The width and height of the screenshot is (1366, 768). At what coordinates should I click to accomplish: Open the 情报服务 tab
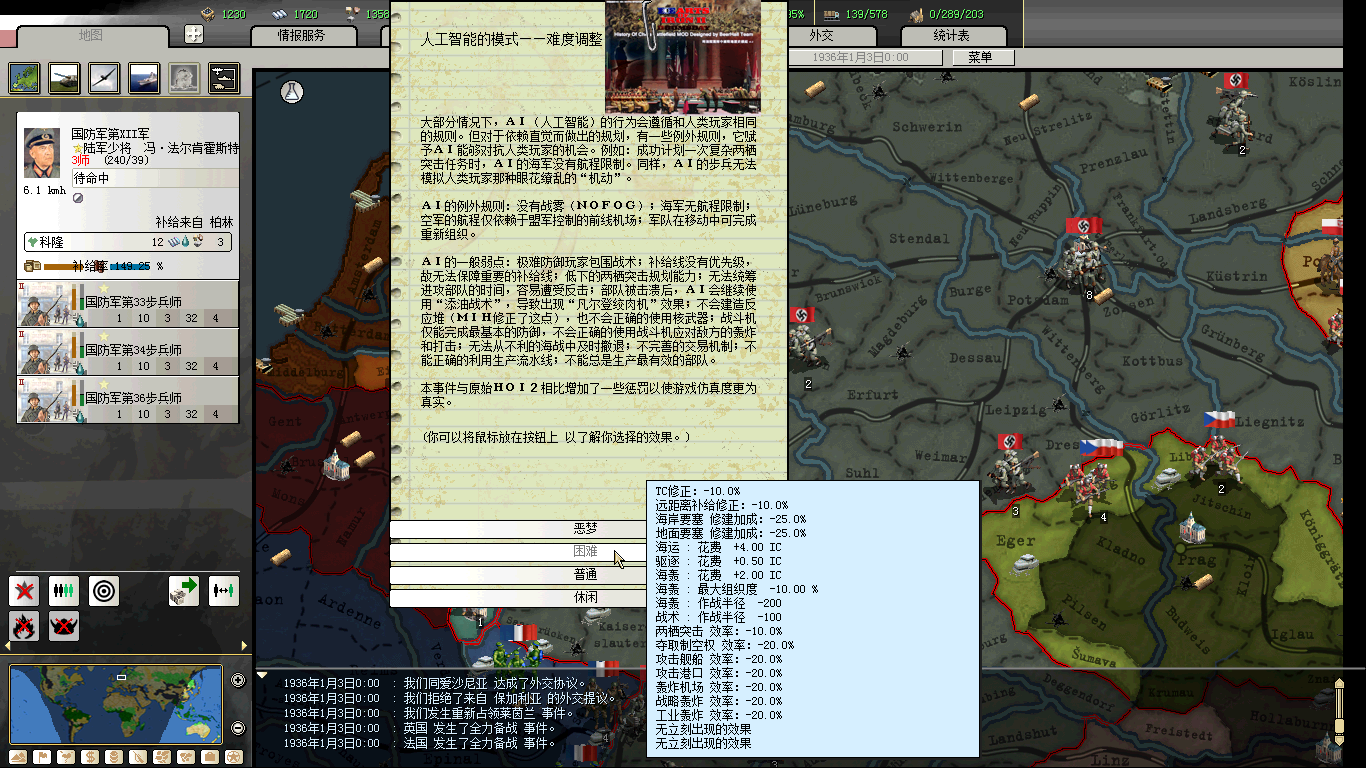[302, 35]
